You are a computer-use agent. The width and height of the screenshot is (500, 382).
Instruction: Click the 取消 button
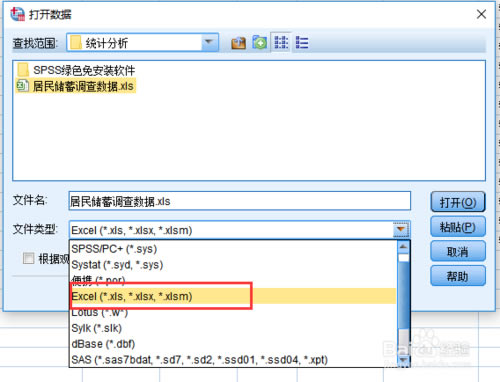click(x=458, y=251)
